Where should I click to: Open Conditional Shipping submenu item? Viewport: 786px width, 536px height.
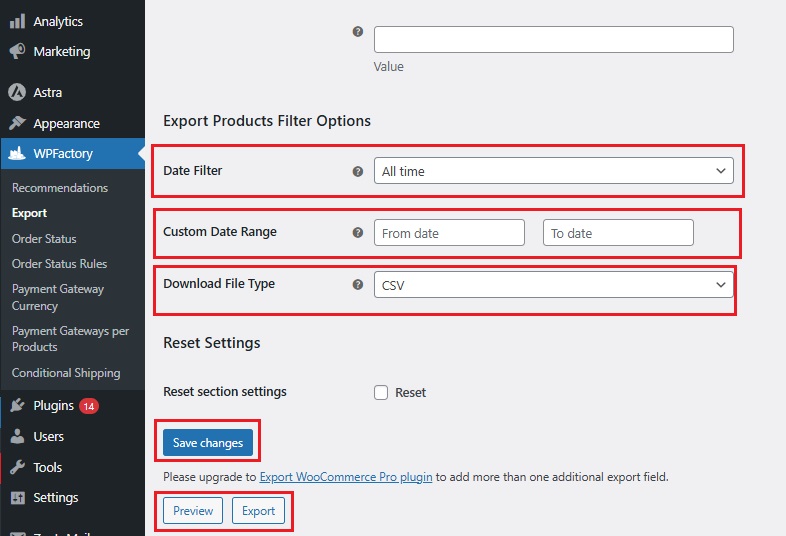(x=66, y=373)
